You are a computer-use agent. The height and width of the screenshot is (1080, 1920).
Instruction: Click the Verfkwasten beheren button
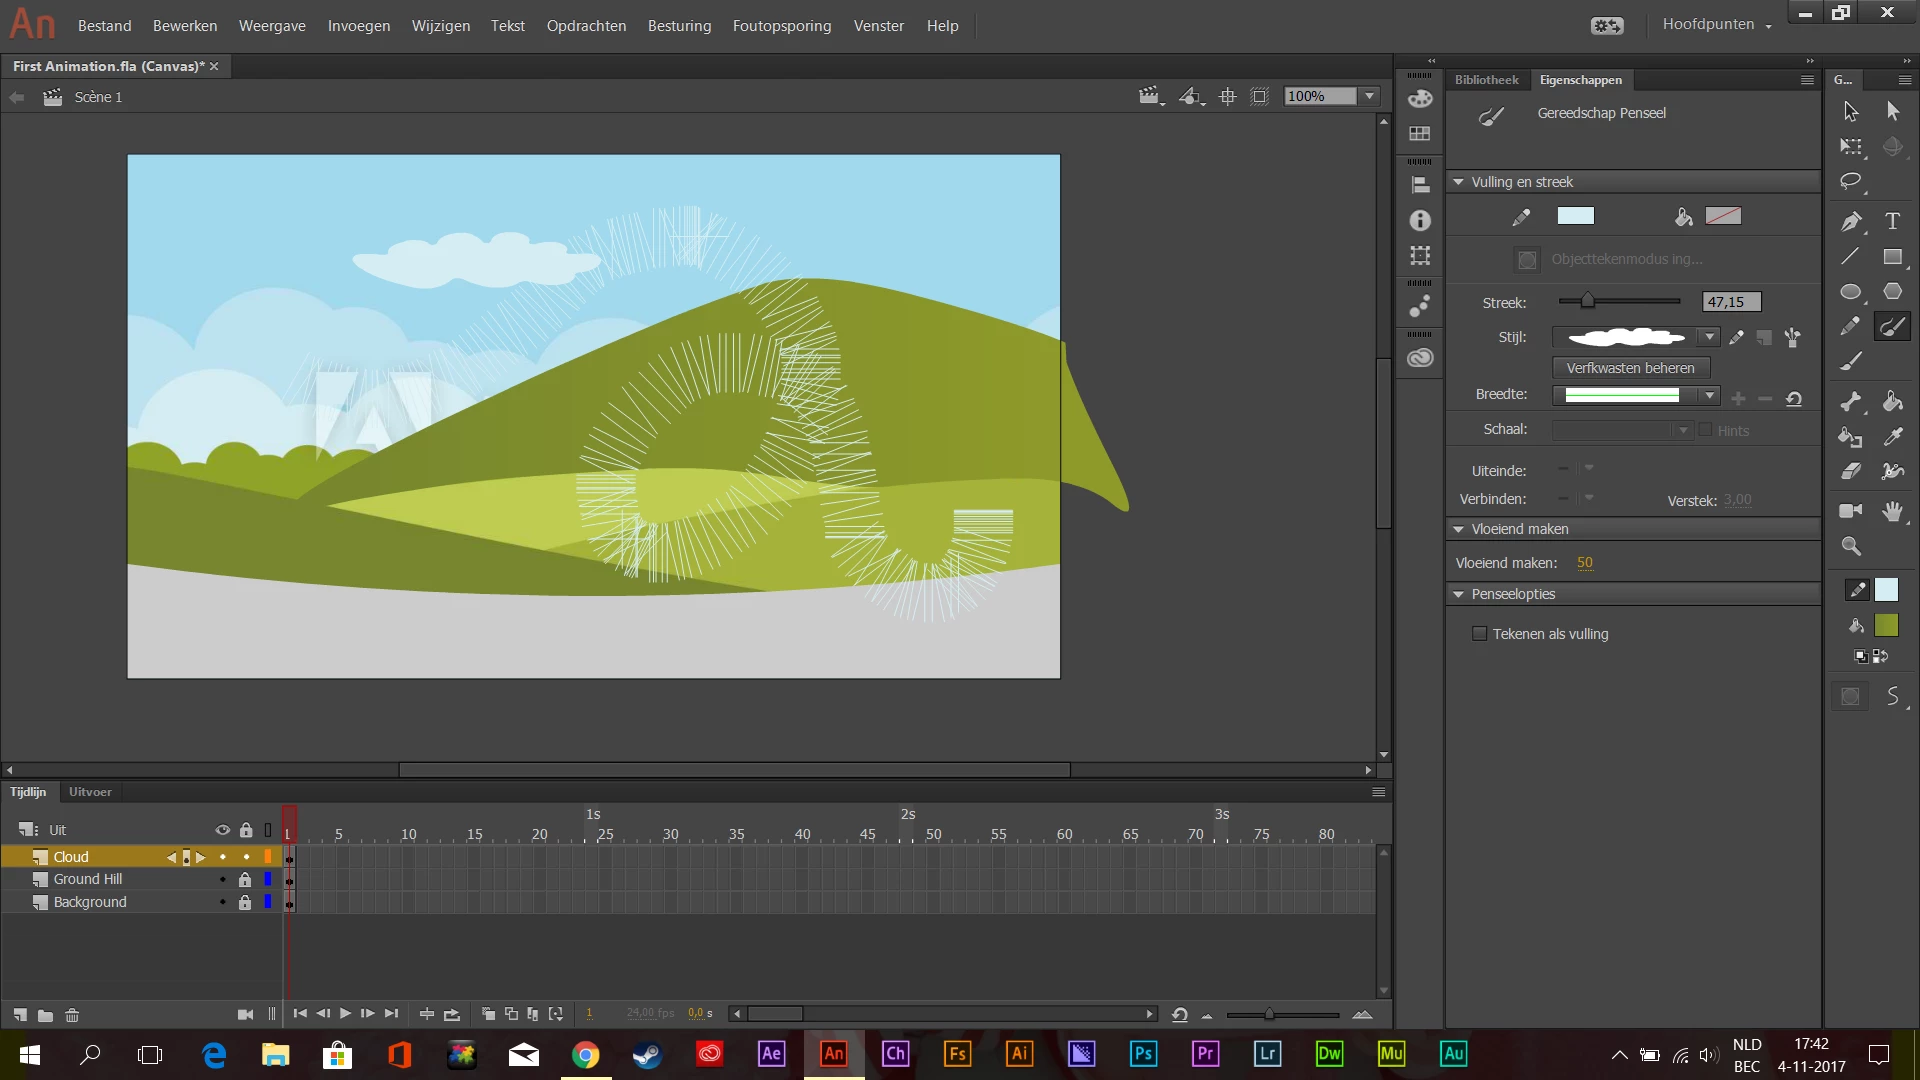point(1630,368)
